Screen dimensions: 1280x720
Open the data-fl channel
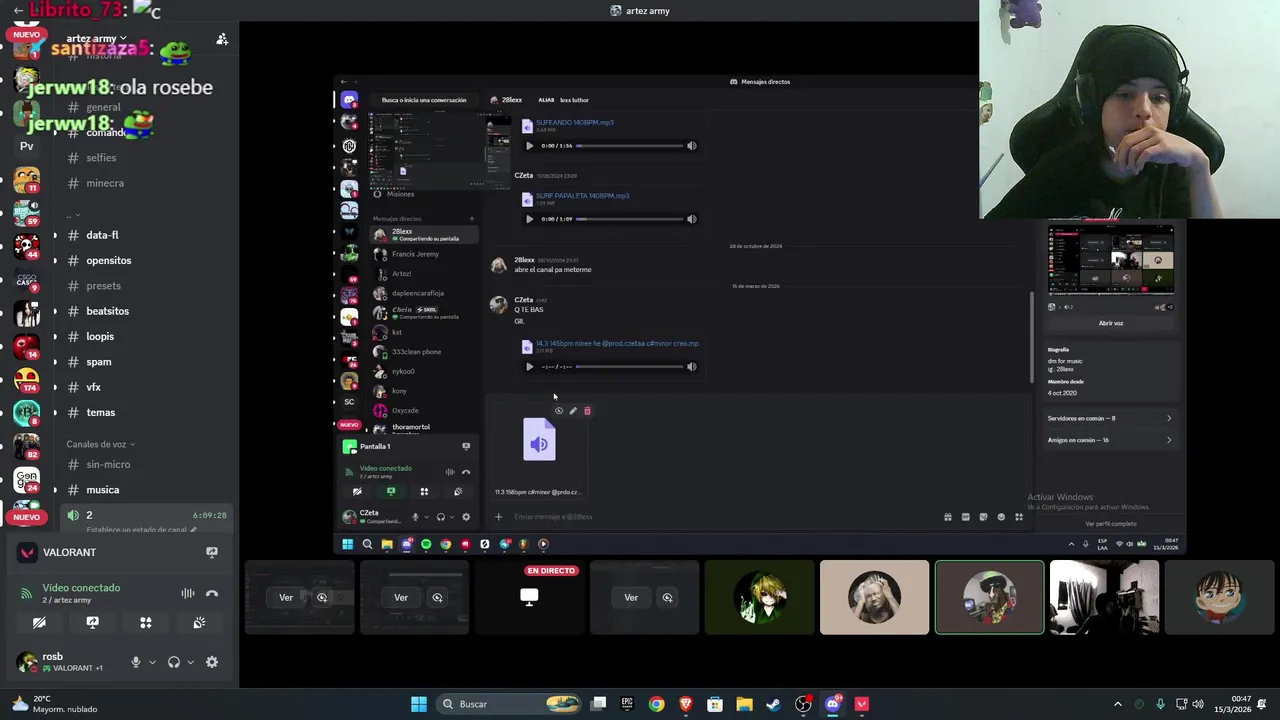click(102, 235)
